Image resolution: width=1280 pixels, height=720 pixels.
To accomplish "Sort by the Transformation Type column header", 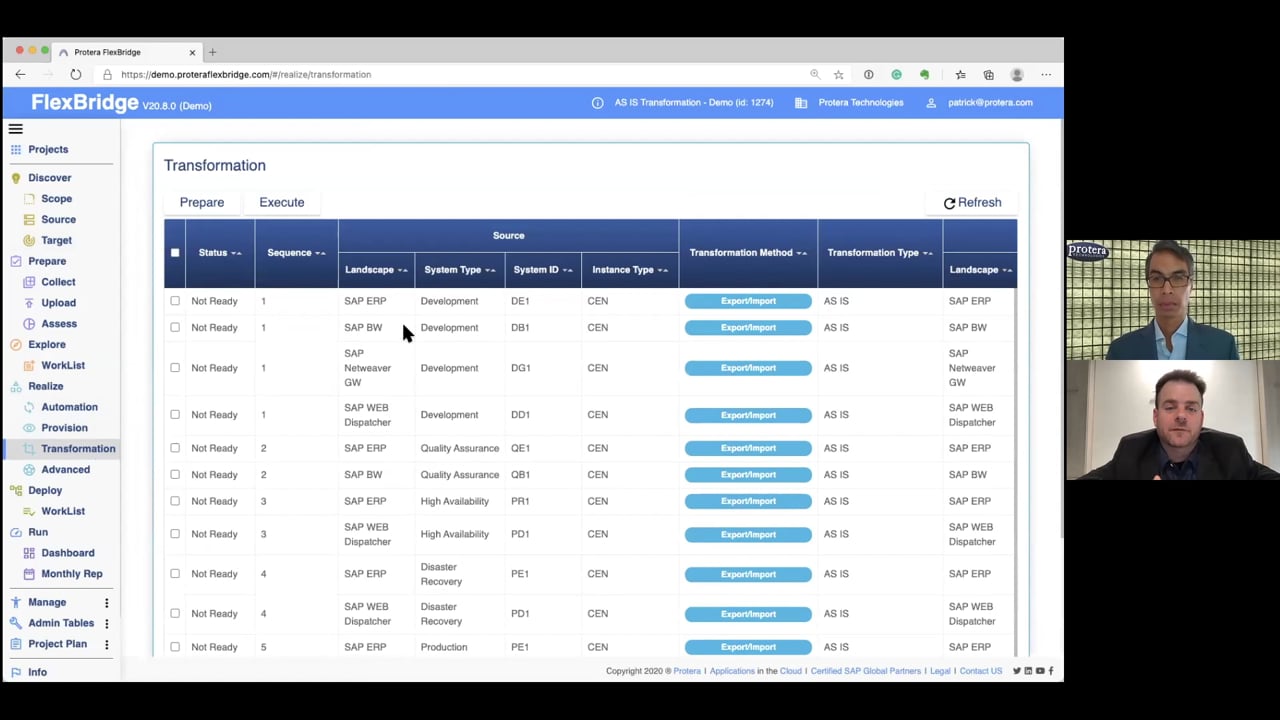I will [880, 253].
